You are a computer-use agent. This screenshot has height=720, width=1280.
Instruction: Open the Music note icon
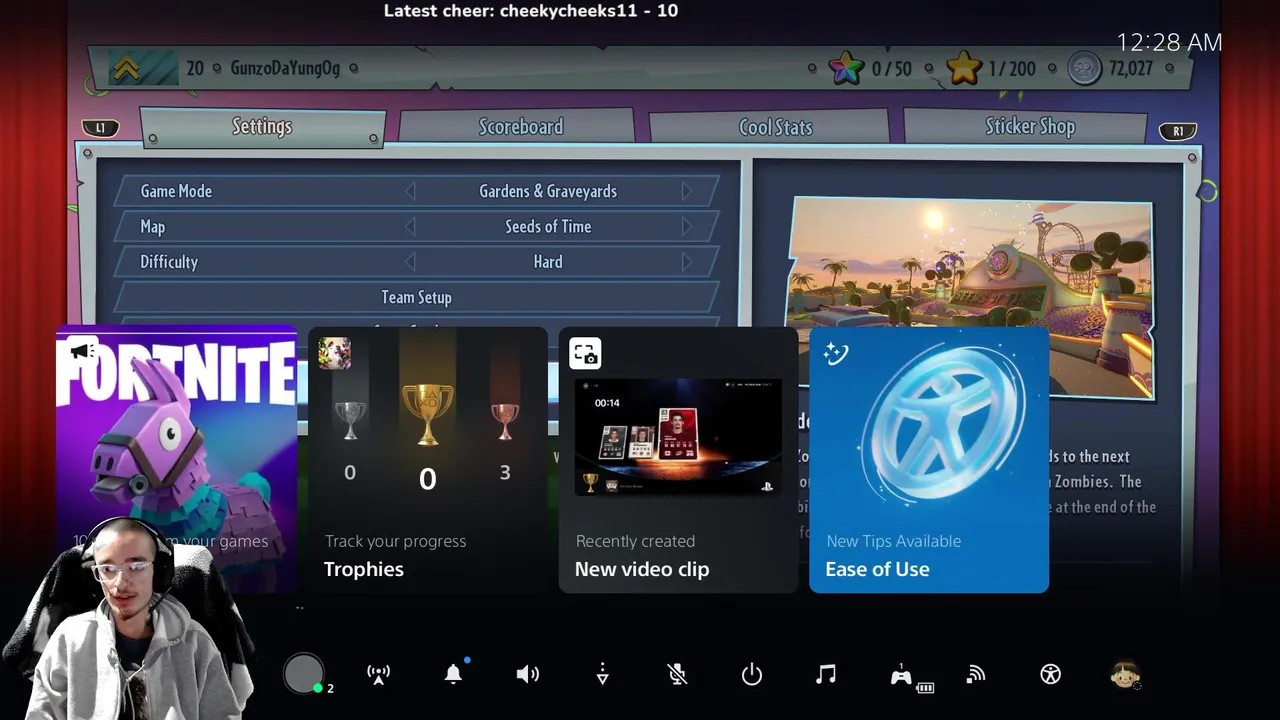pos(826,674)
